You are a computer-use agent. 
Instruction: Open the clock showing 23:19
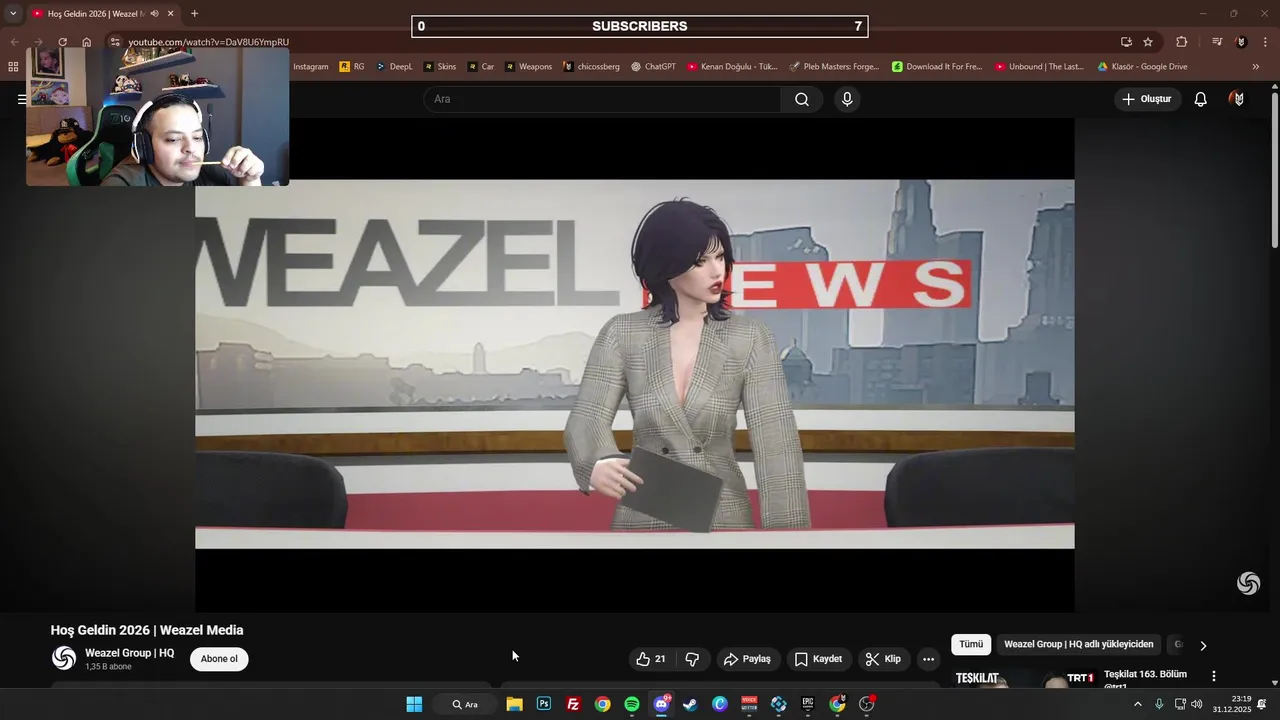coord(1232,704)
